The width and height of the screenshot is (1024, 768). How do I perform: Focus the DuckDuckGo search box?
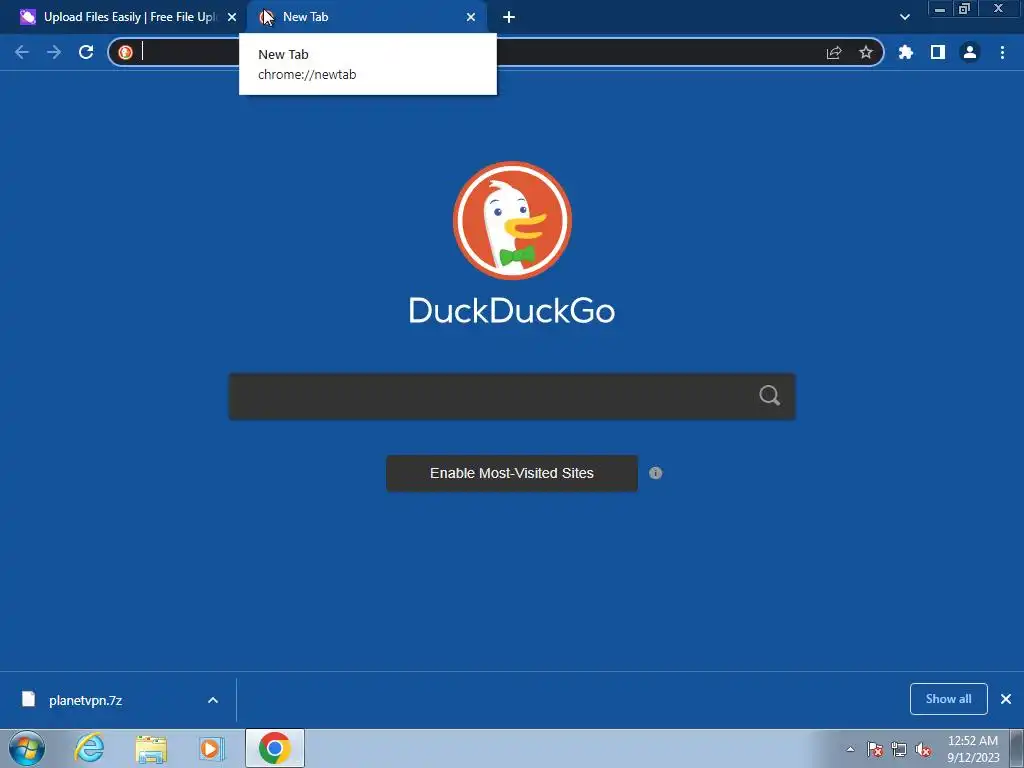[512, 396]
